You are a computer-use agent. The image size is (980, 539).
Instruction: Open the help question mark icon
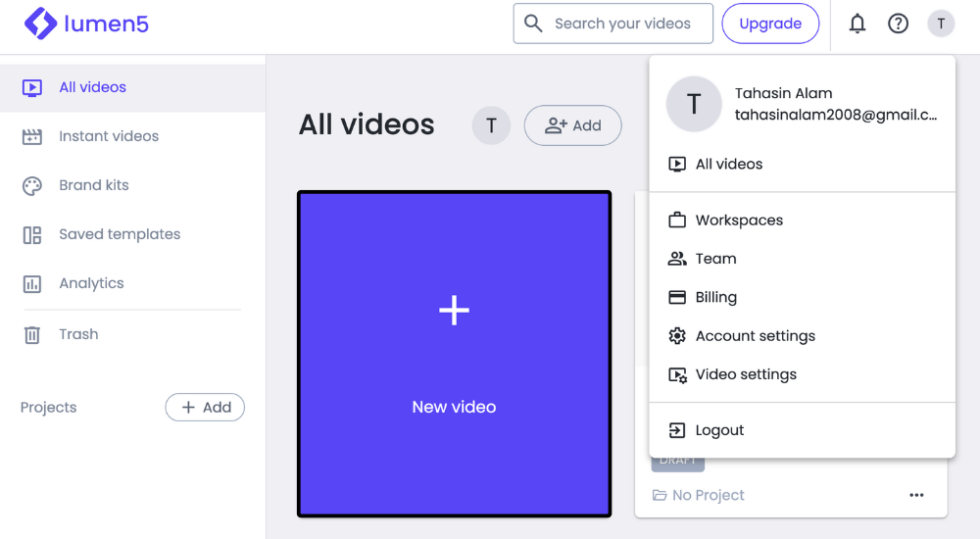tap(898, 24)
